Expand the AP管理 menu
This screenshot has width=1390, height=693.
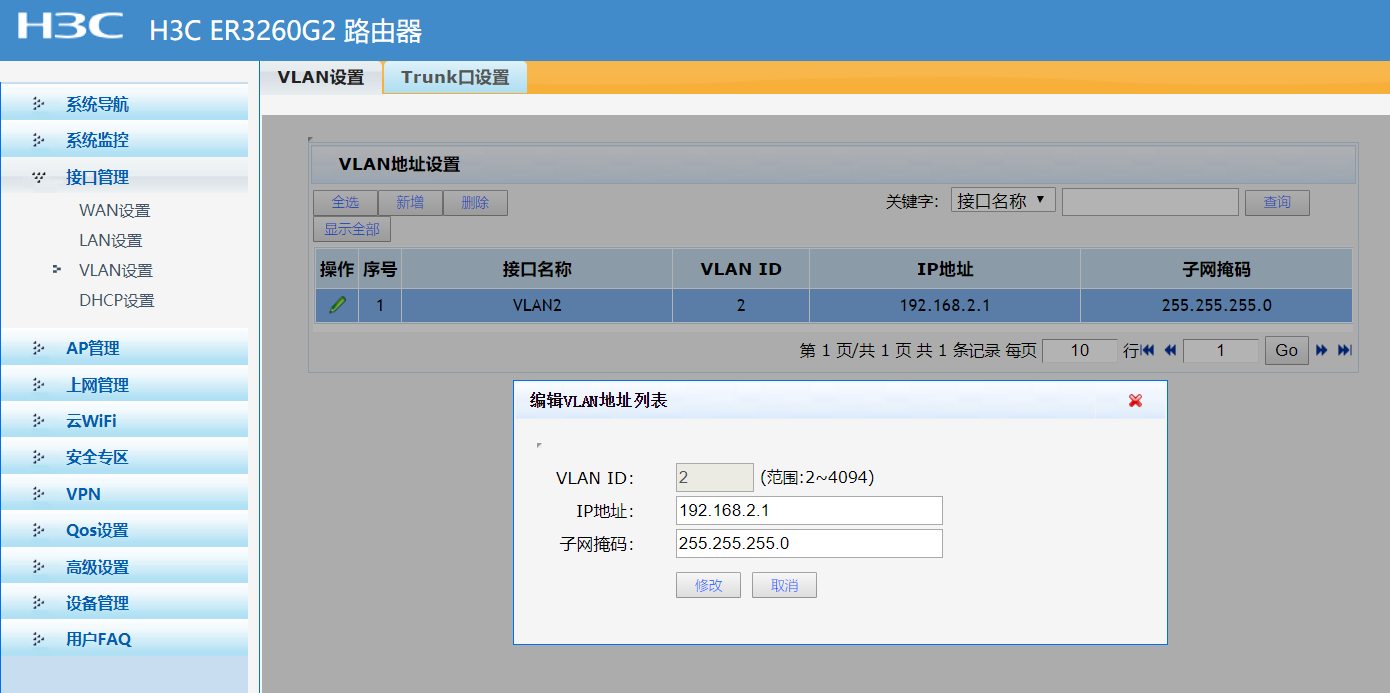pyautogui.click(x=124, y=348)
